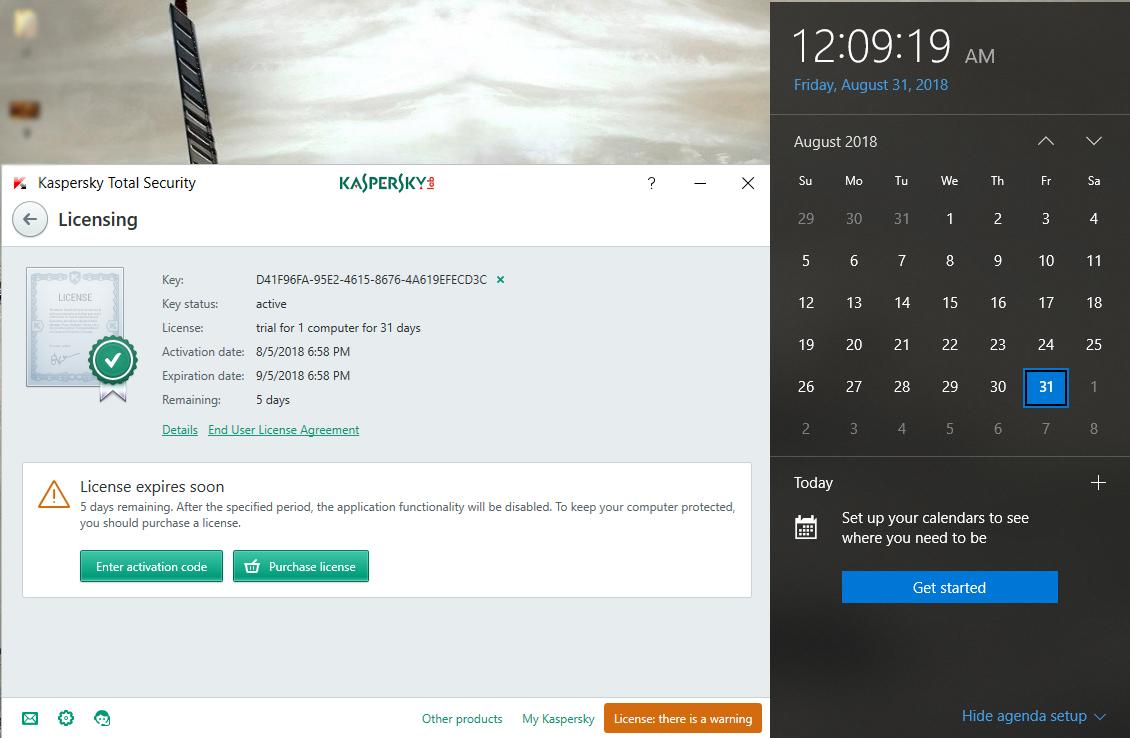Click the orange warning triangle icon

53,494
